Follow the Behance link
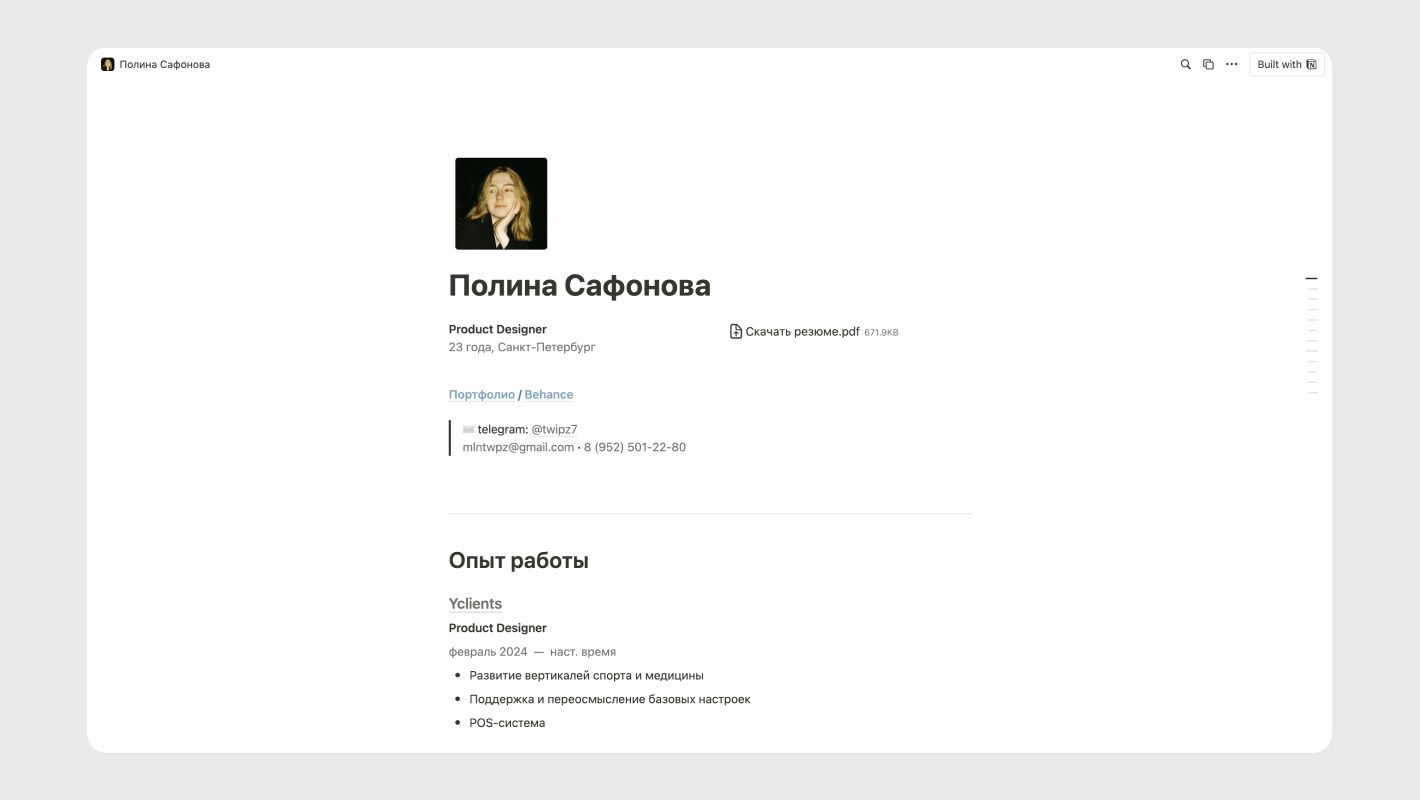 [549, 395]
